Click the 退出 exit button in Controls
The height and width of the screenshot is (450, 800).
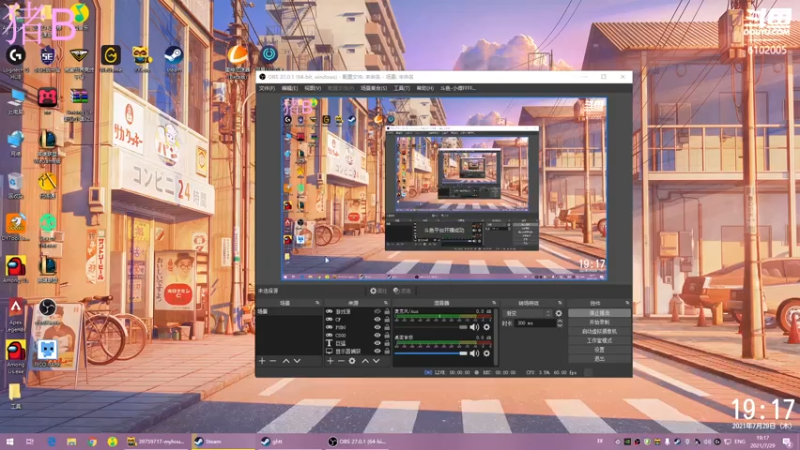coord(599,359)
